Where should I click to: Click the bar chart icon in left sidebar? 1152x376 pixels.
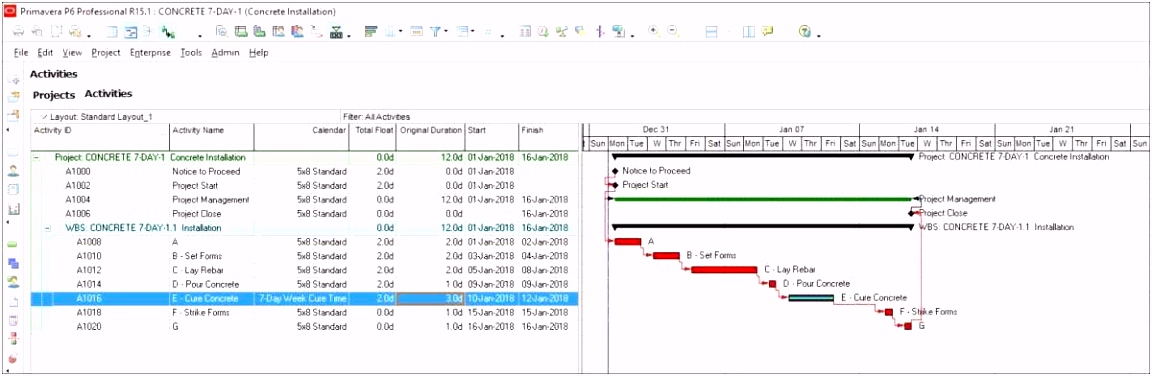tap(13, 209)
